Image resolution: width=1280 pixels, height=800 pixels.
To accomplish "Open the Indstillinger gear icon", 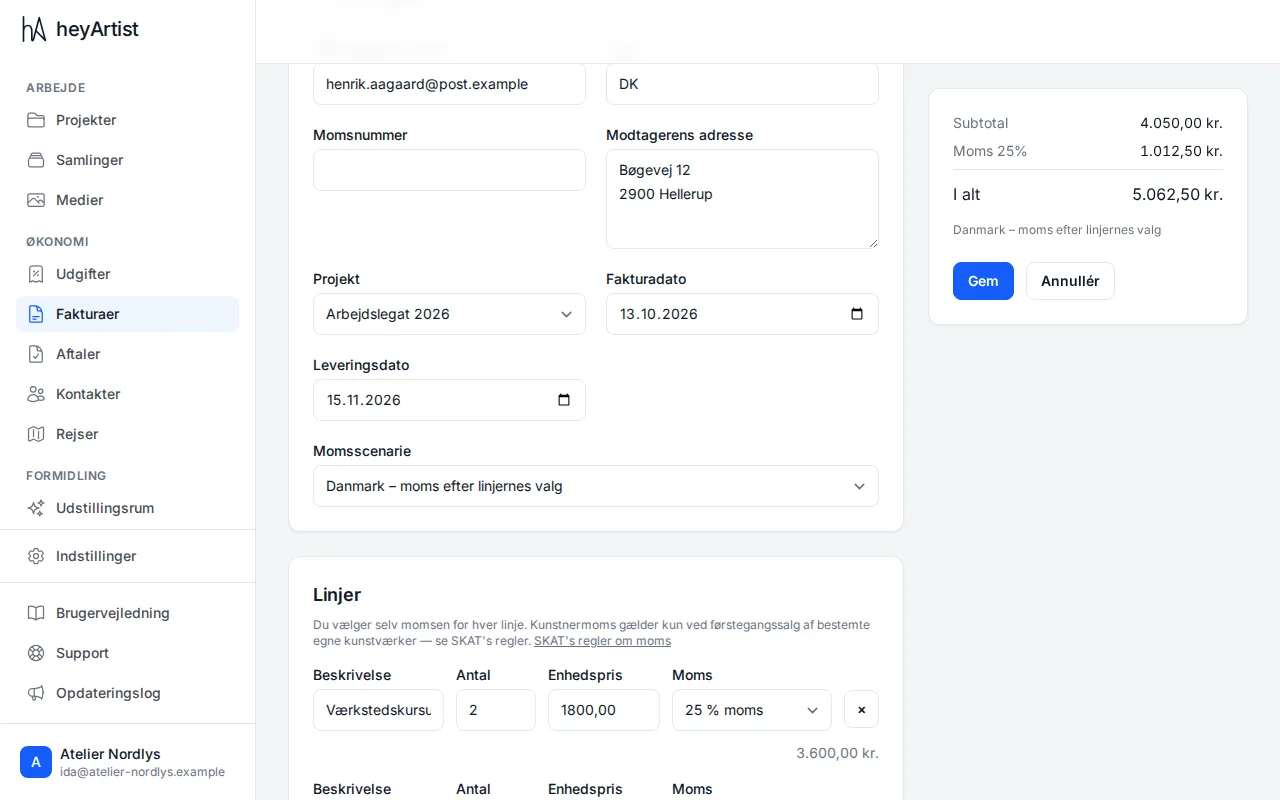I will click(x=36, y=556).
